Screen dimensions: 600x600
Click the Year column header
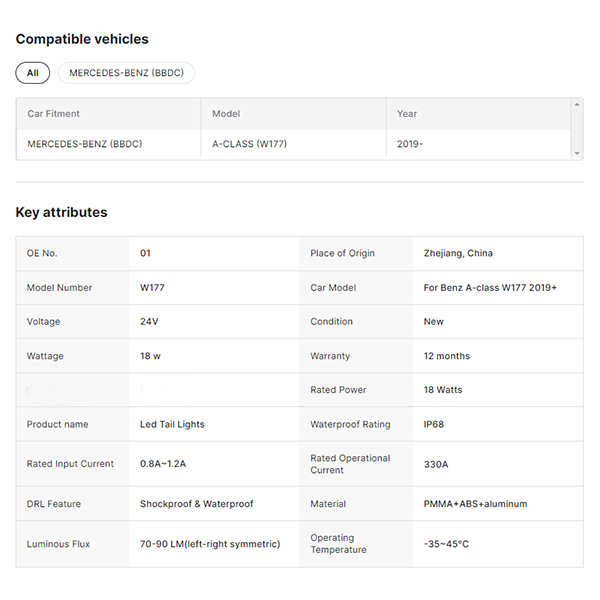[x=407, y=114]
